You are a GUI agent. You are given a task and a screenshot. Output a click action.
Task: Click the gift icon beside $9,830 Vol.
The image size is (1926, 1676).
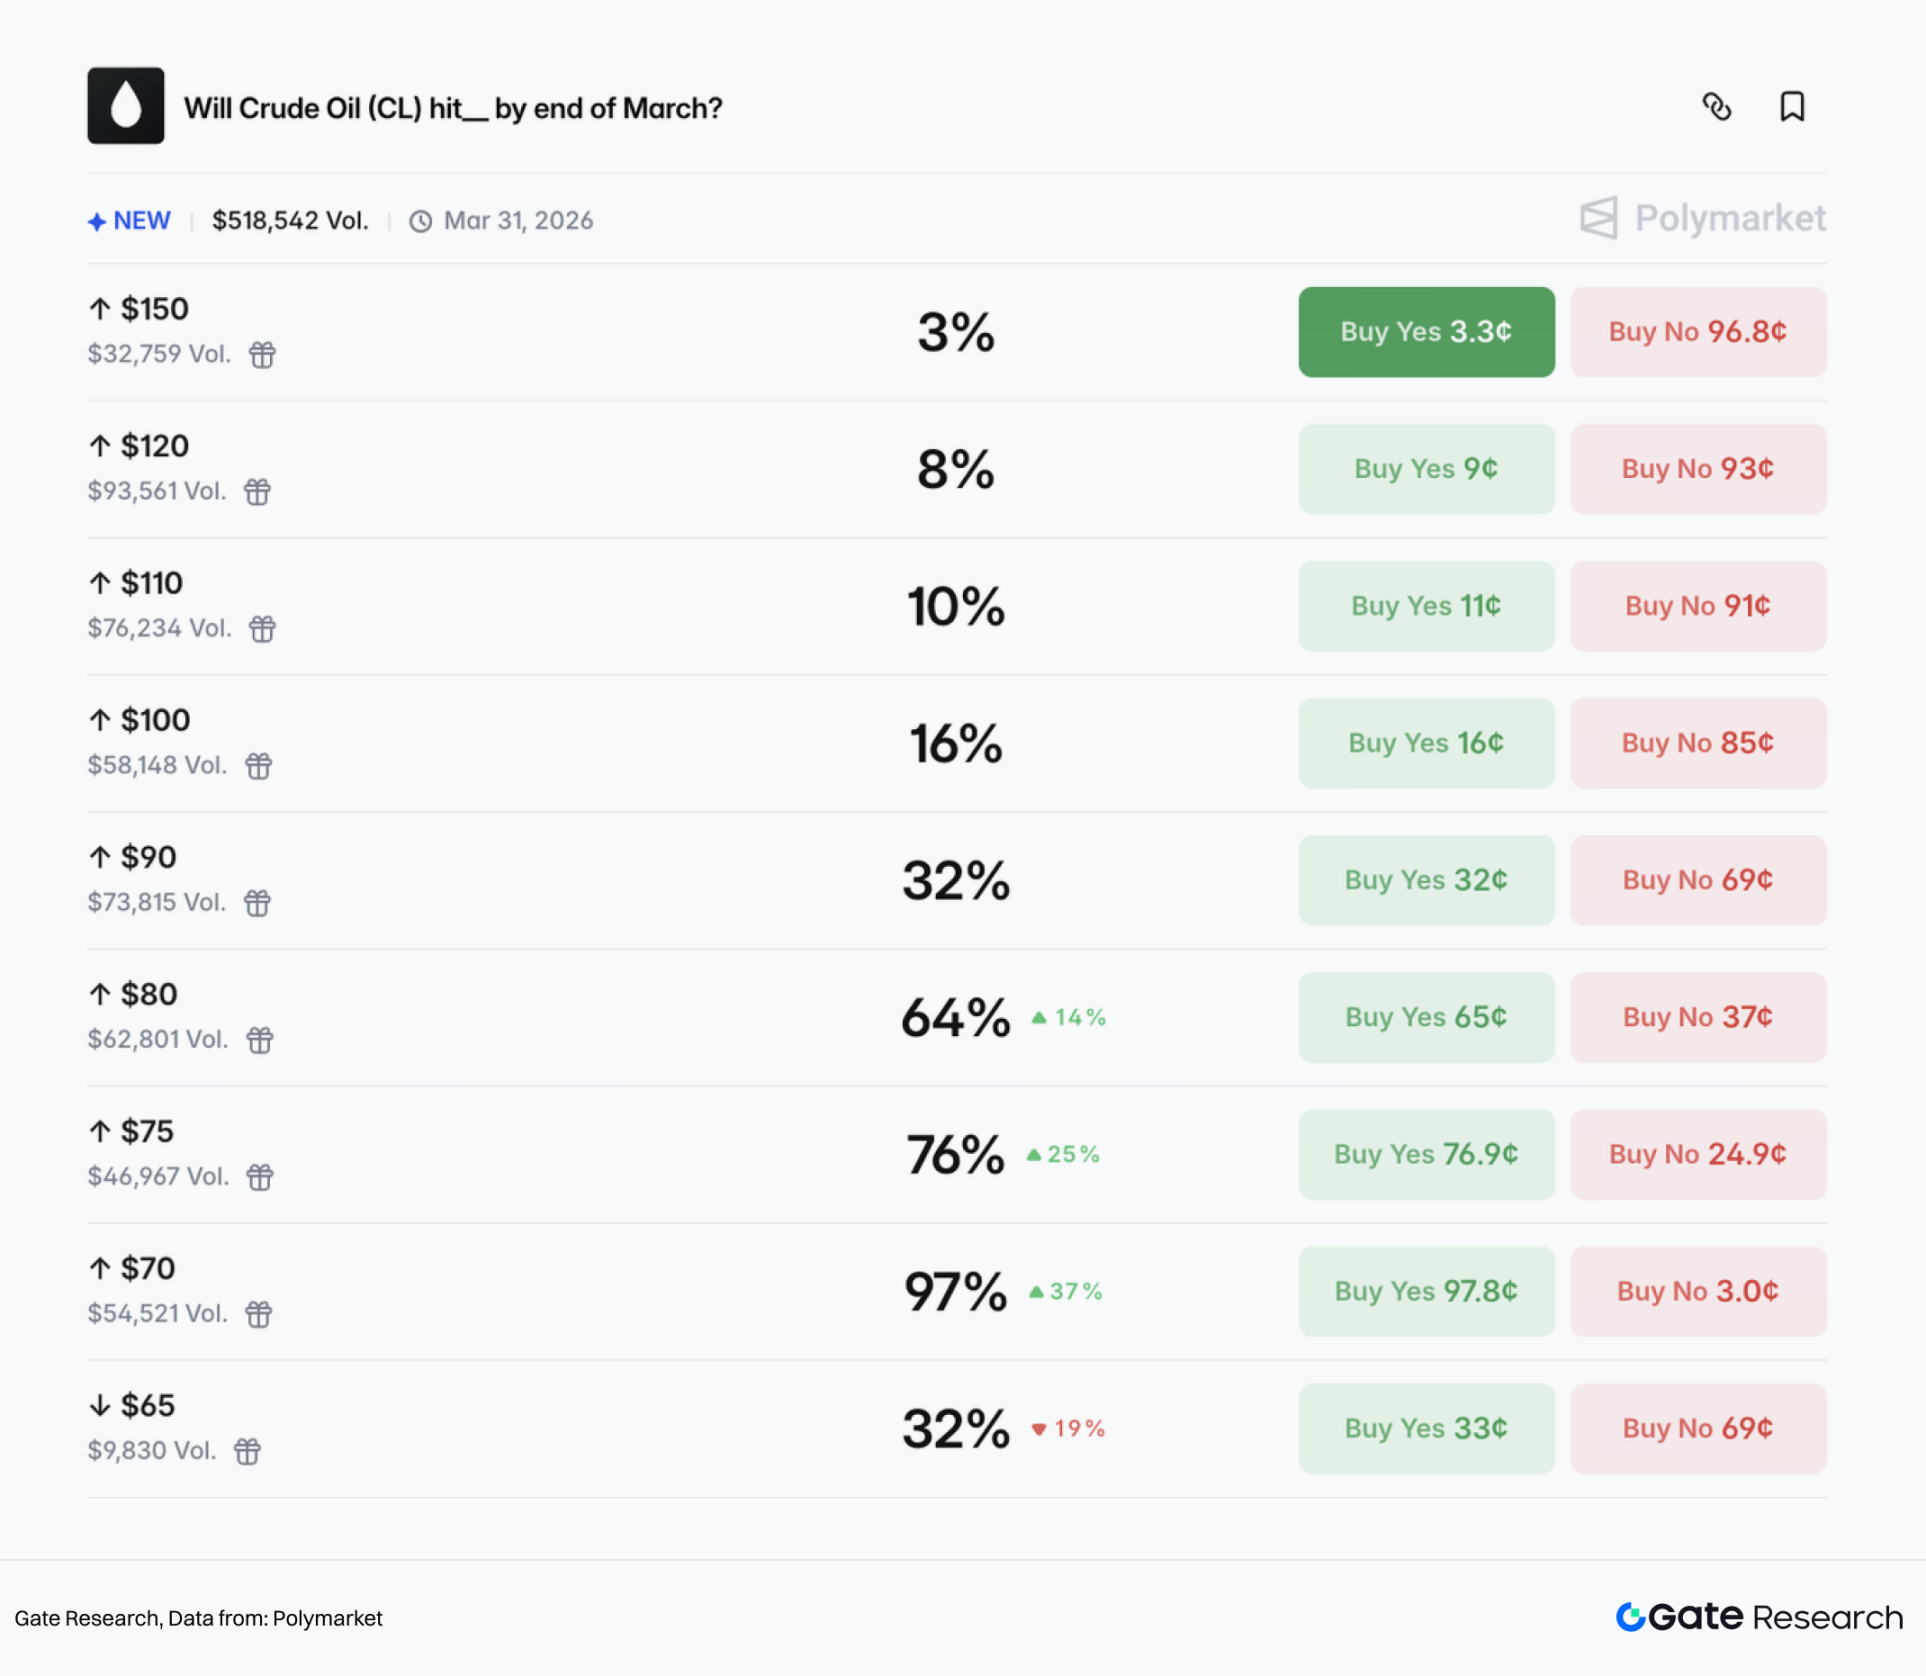pyautogui.click(x=248, y=1451)
